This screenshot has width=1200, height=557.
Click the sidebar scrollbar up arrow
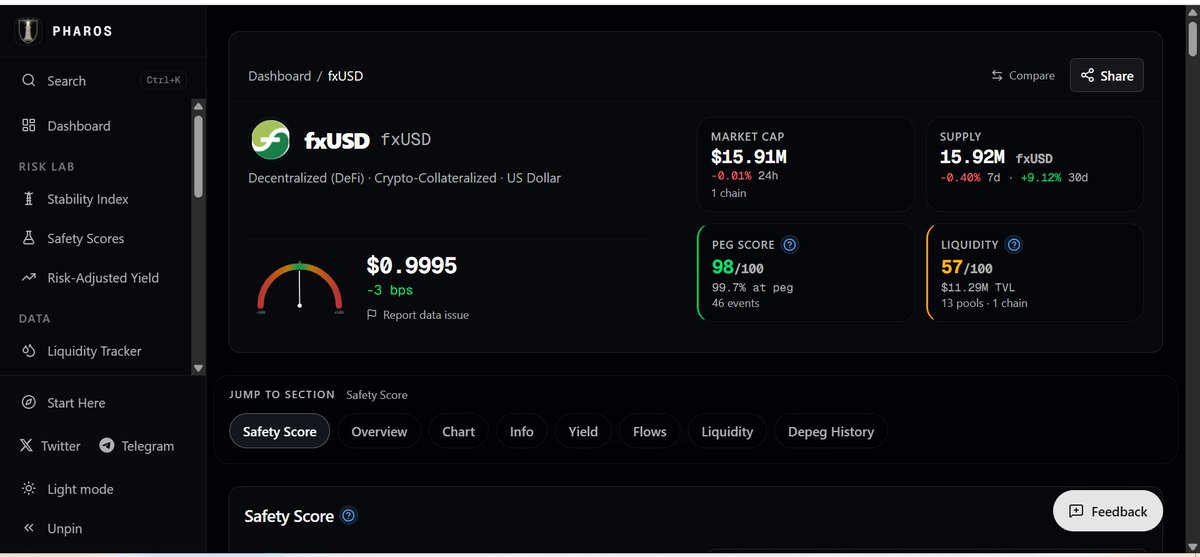pyautogui.click(x=198, y=106)
